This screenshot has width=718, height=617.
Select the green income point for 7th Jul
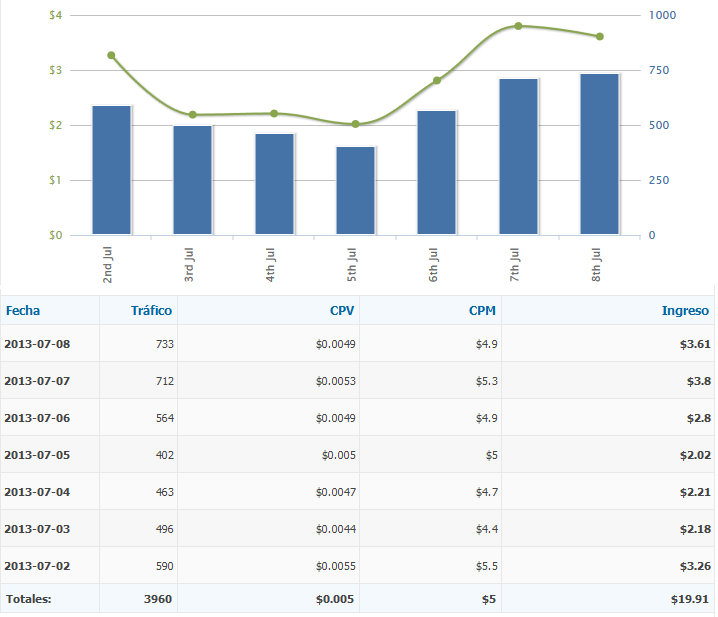pyautogui.click(x=518, y=26)
